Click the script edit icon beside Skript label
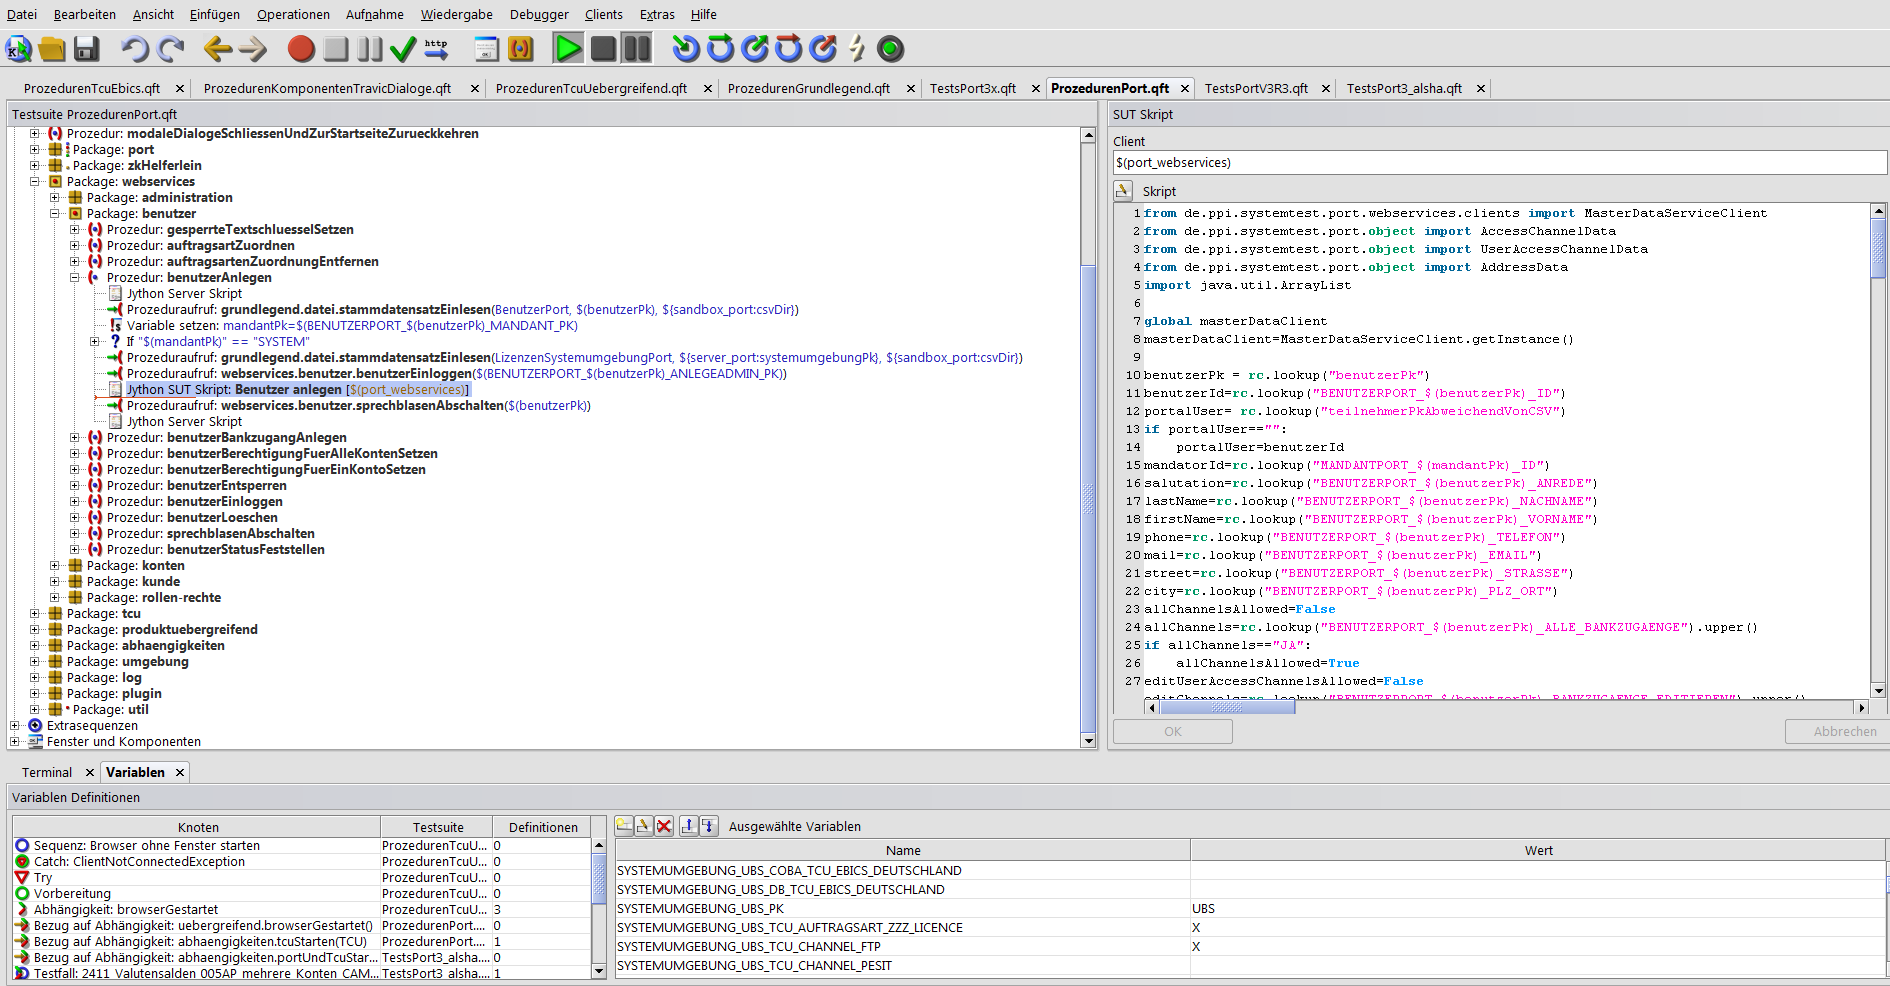 coord(1123,191)
